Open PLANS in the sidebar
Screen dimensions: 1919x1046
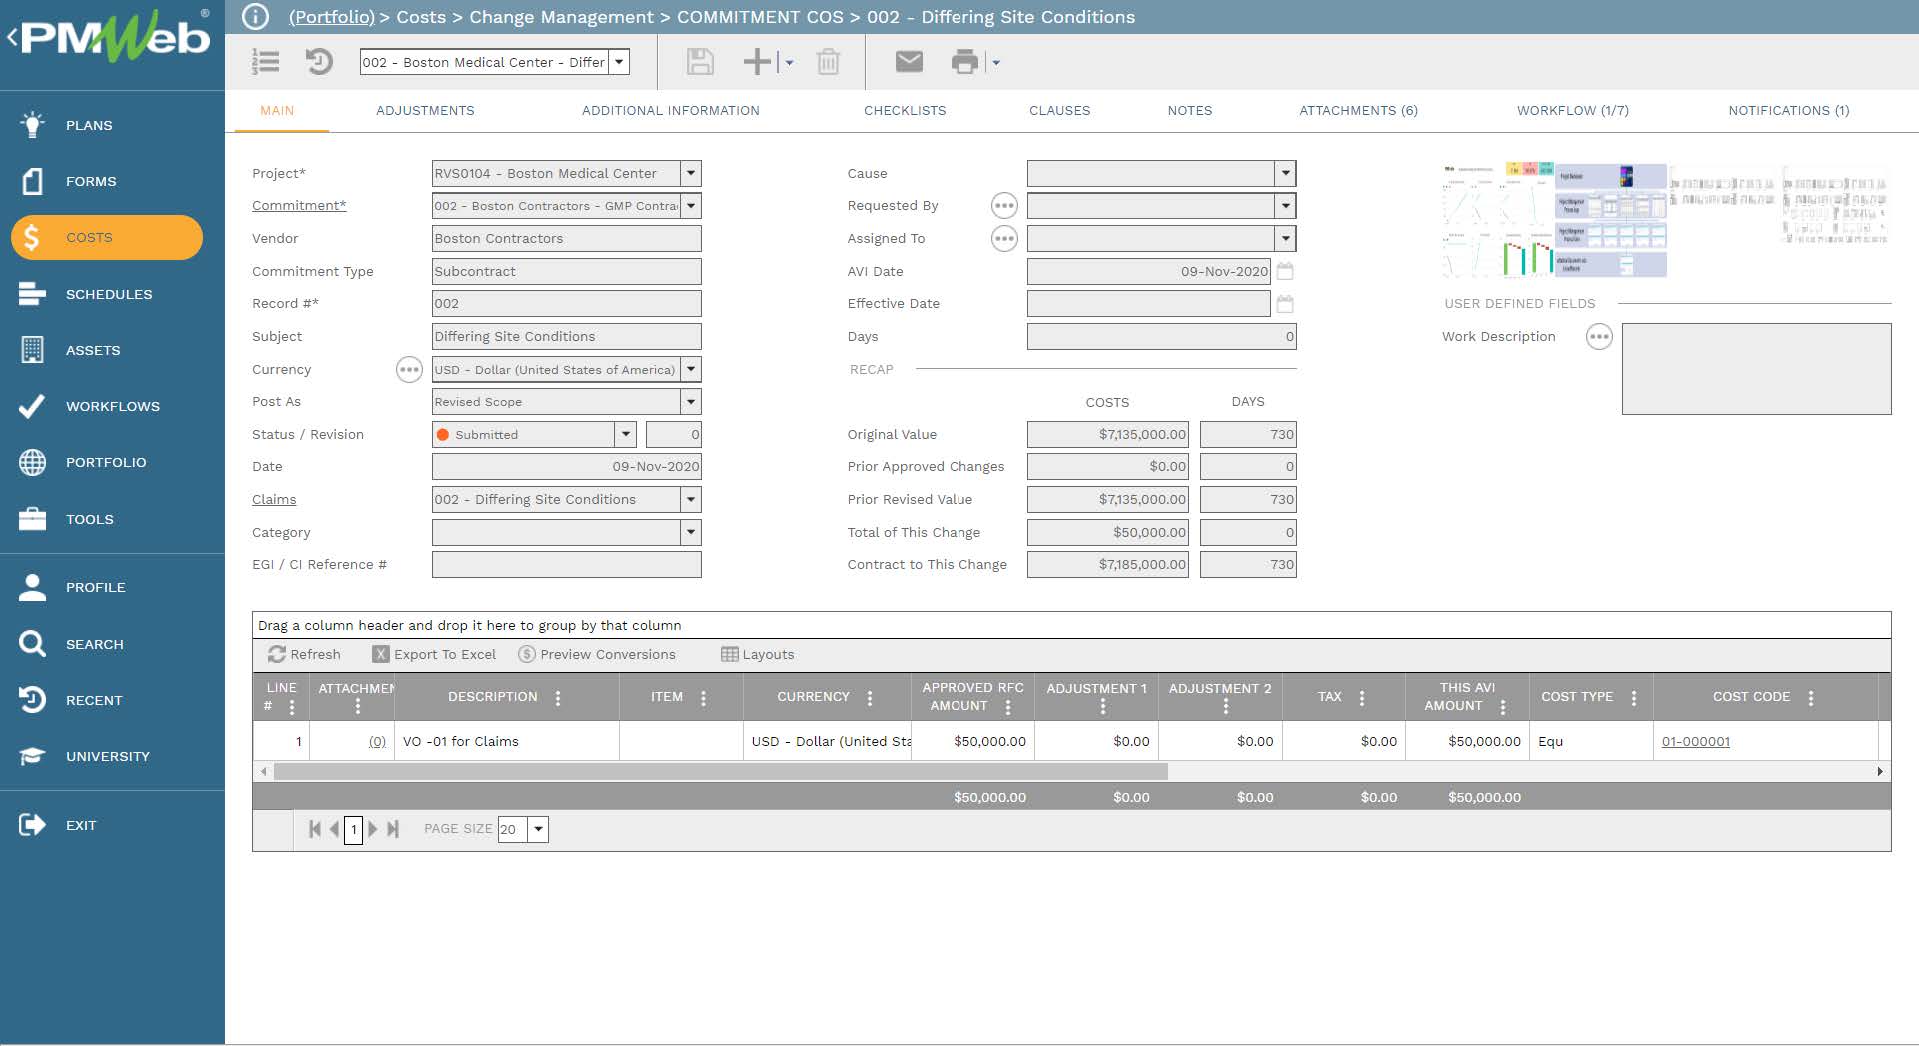[x=89, y=125]
